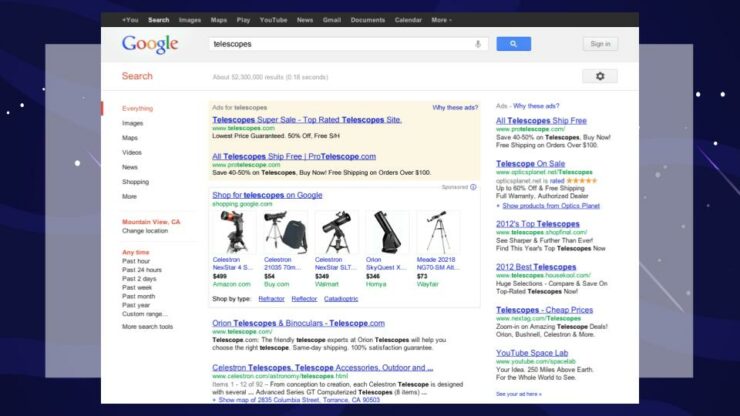Open the Orion SkyQuest telescope thumbnail
This screenshot has width=740, height=416.
(387, 232)
